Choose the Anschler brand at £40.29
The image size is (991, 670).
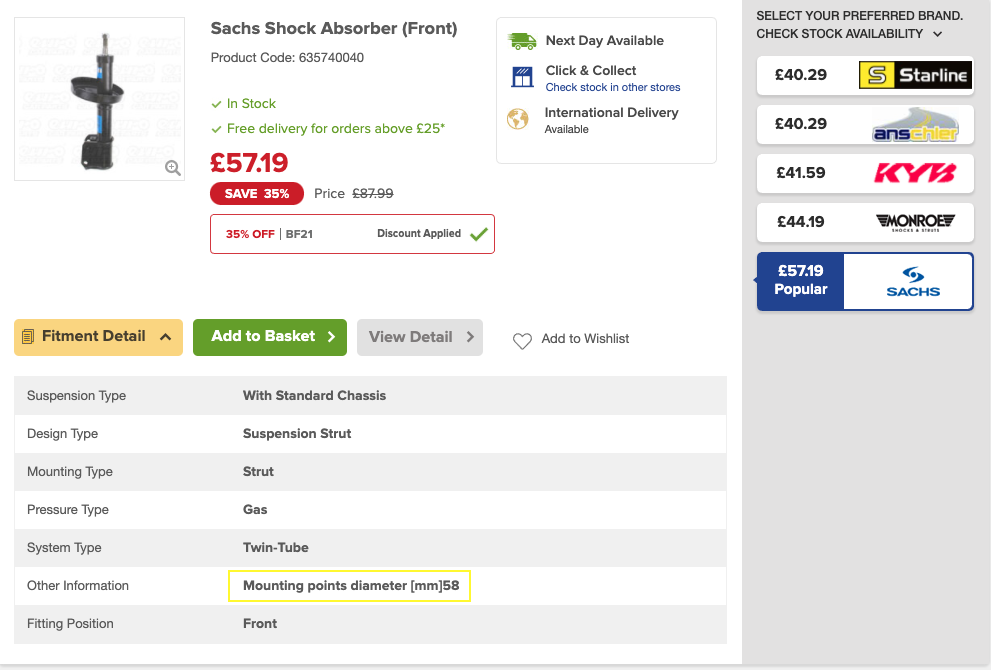(865, 125)
